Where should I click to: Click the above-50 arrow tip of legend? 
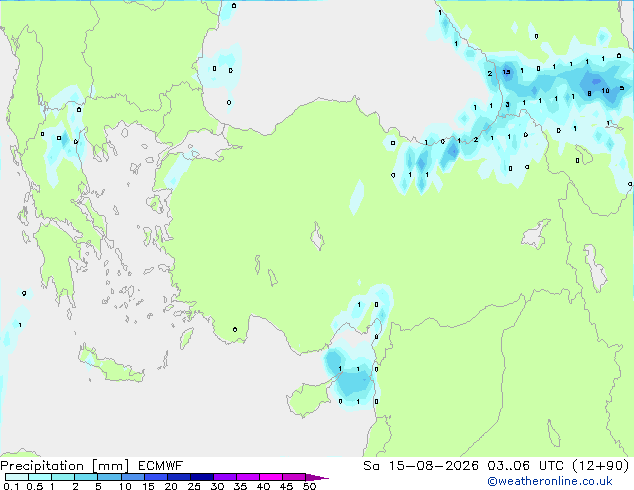click(317, 477)
